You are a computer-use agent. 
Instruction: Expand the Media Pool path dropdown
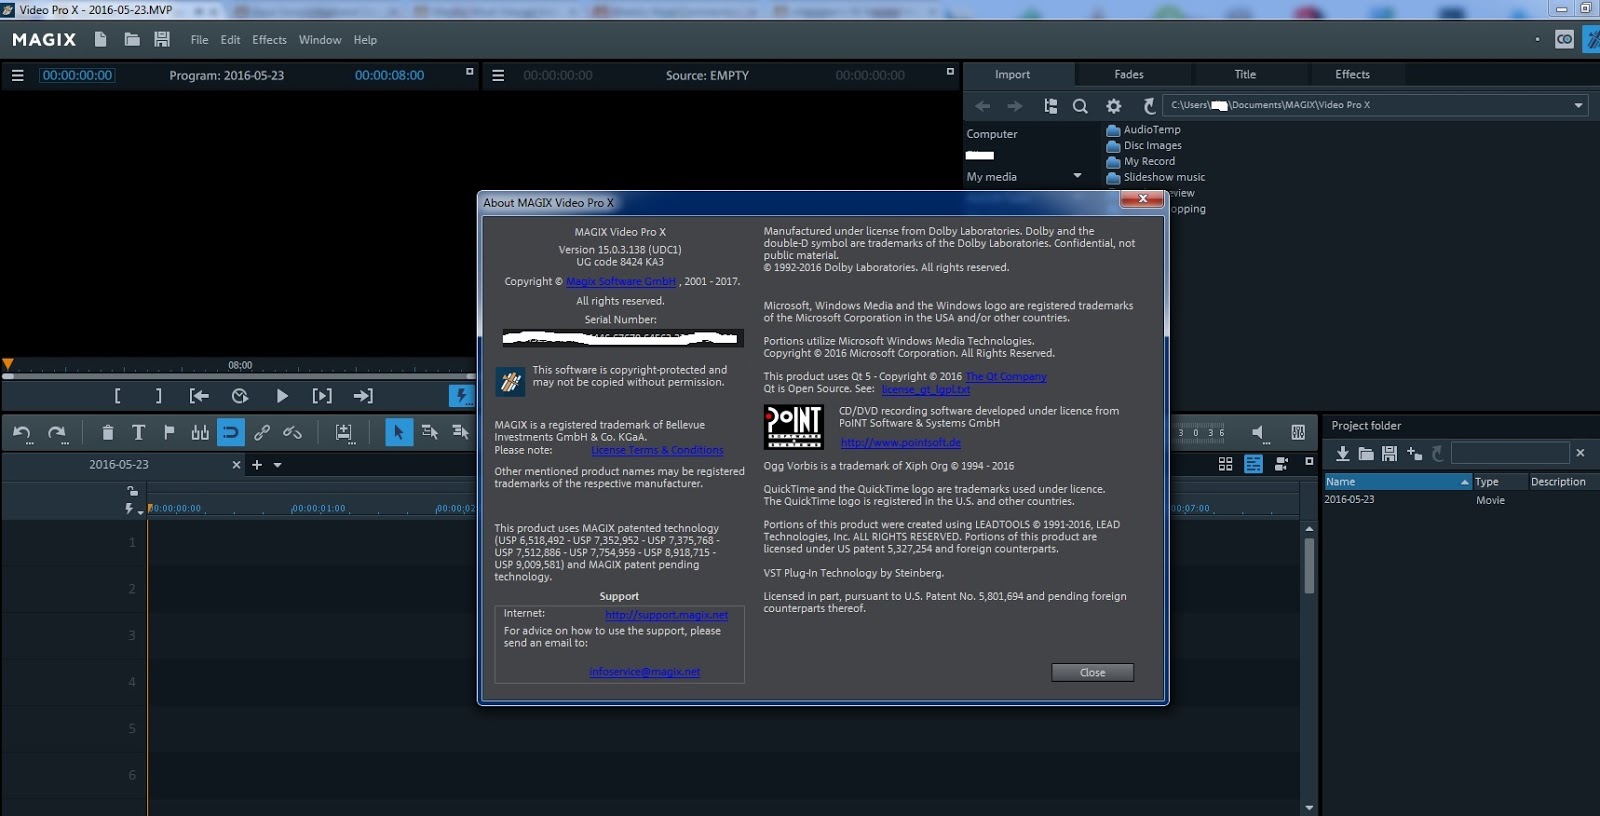pyautogui.click(x=1578, y=105)
